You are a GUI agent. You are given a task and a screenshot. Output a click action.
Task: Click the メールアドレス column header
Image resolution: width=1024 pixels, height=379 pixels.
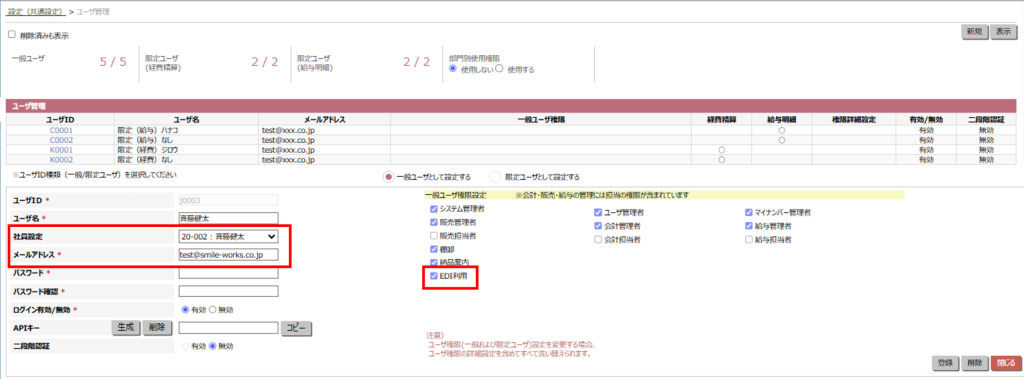(325, 120)
